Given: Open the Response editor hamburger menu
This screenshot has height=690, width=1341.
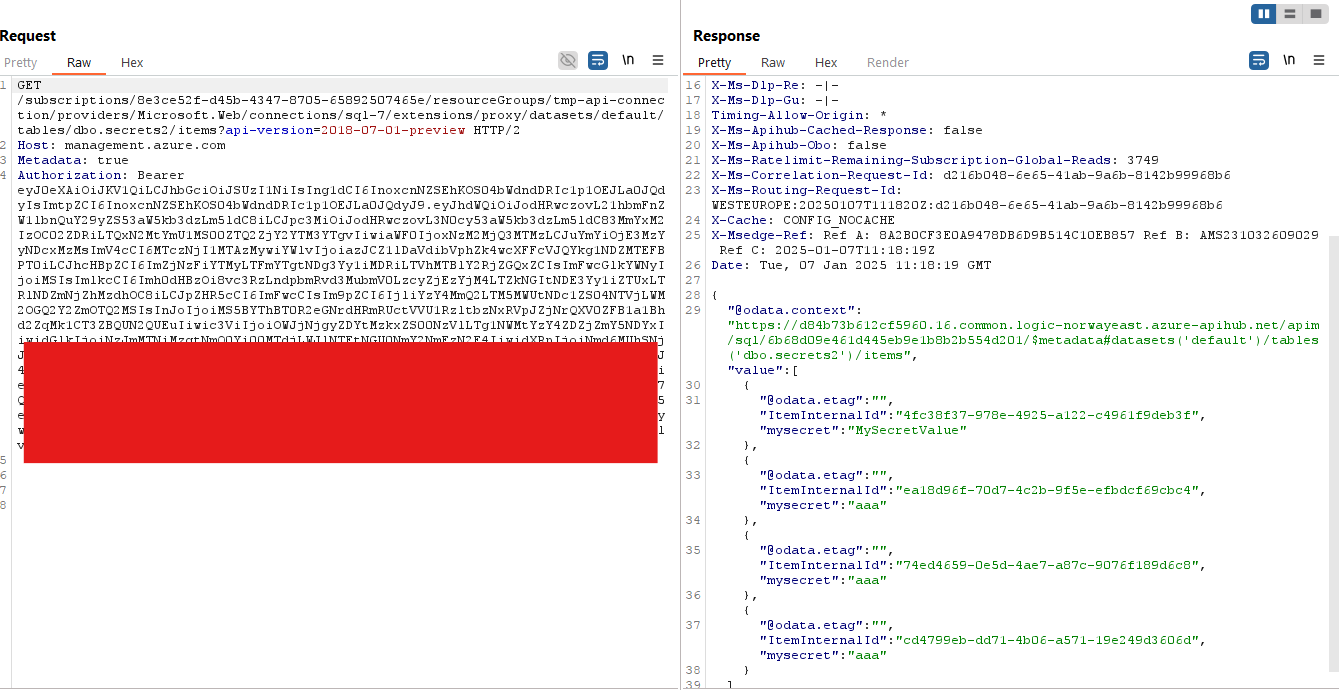Looking at the screenshot, I should click(x=1319, y=60).
